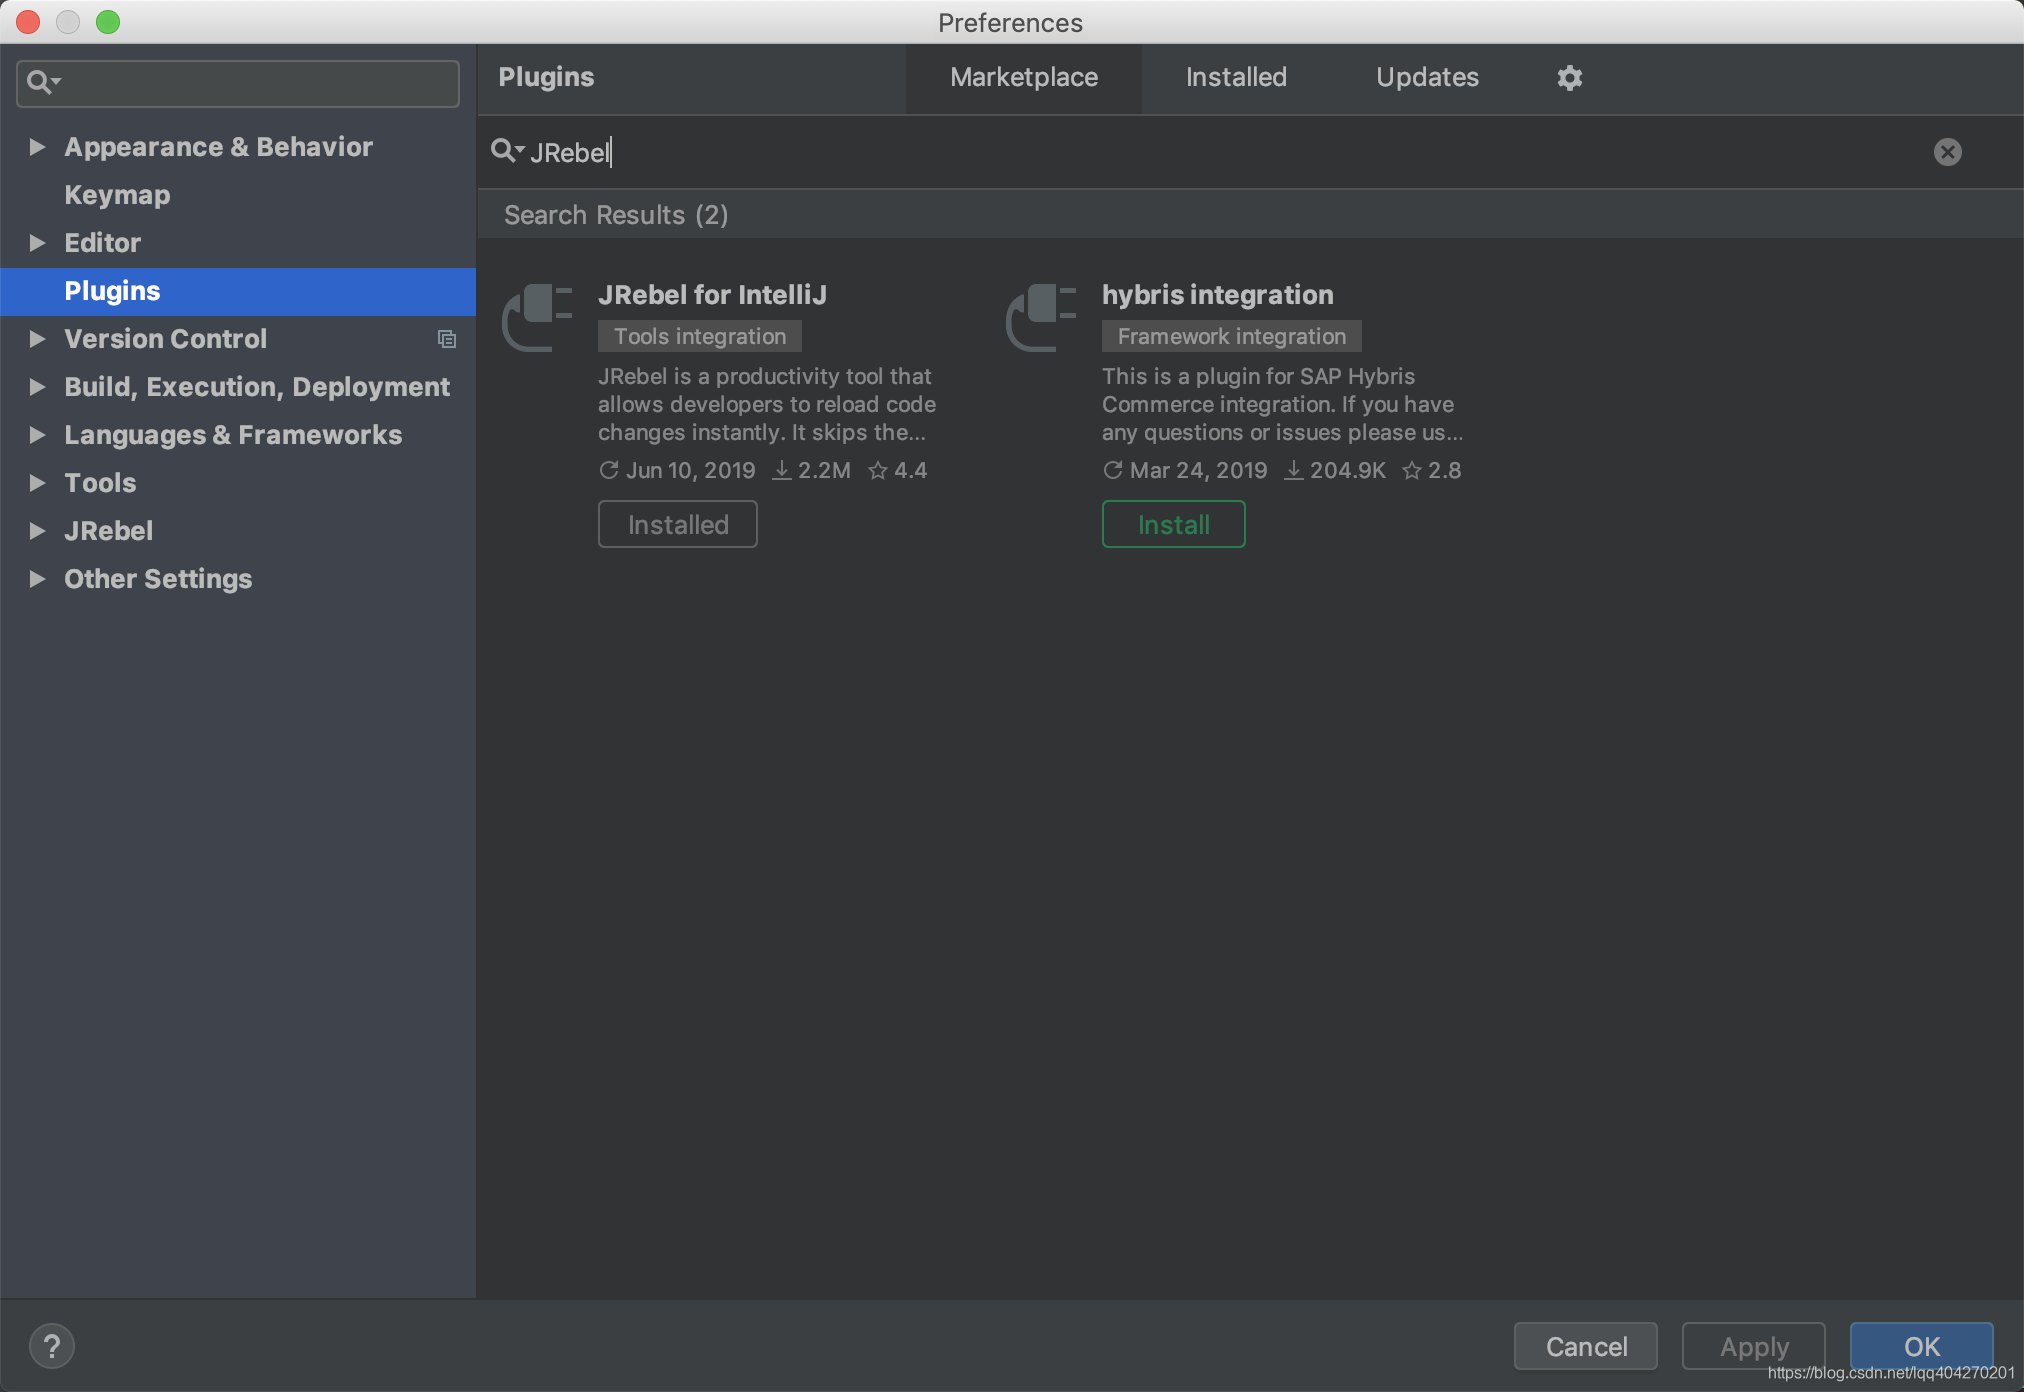Click the Installed button on JRebel for IntelliJ
Image resolution: width=2024 pixels, height=1392 pixels.
tap(677, 523)
